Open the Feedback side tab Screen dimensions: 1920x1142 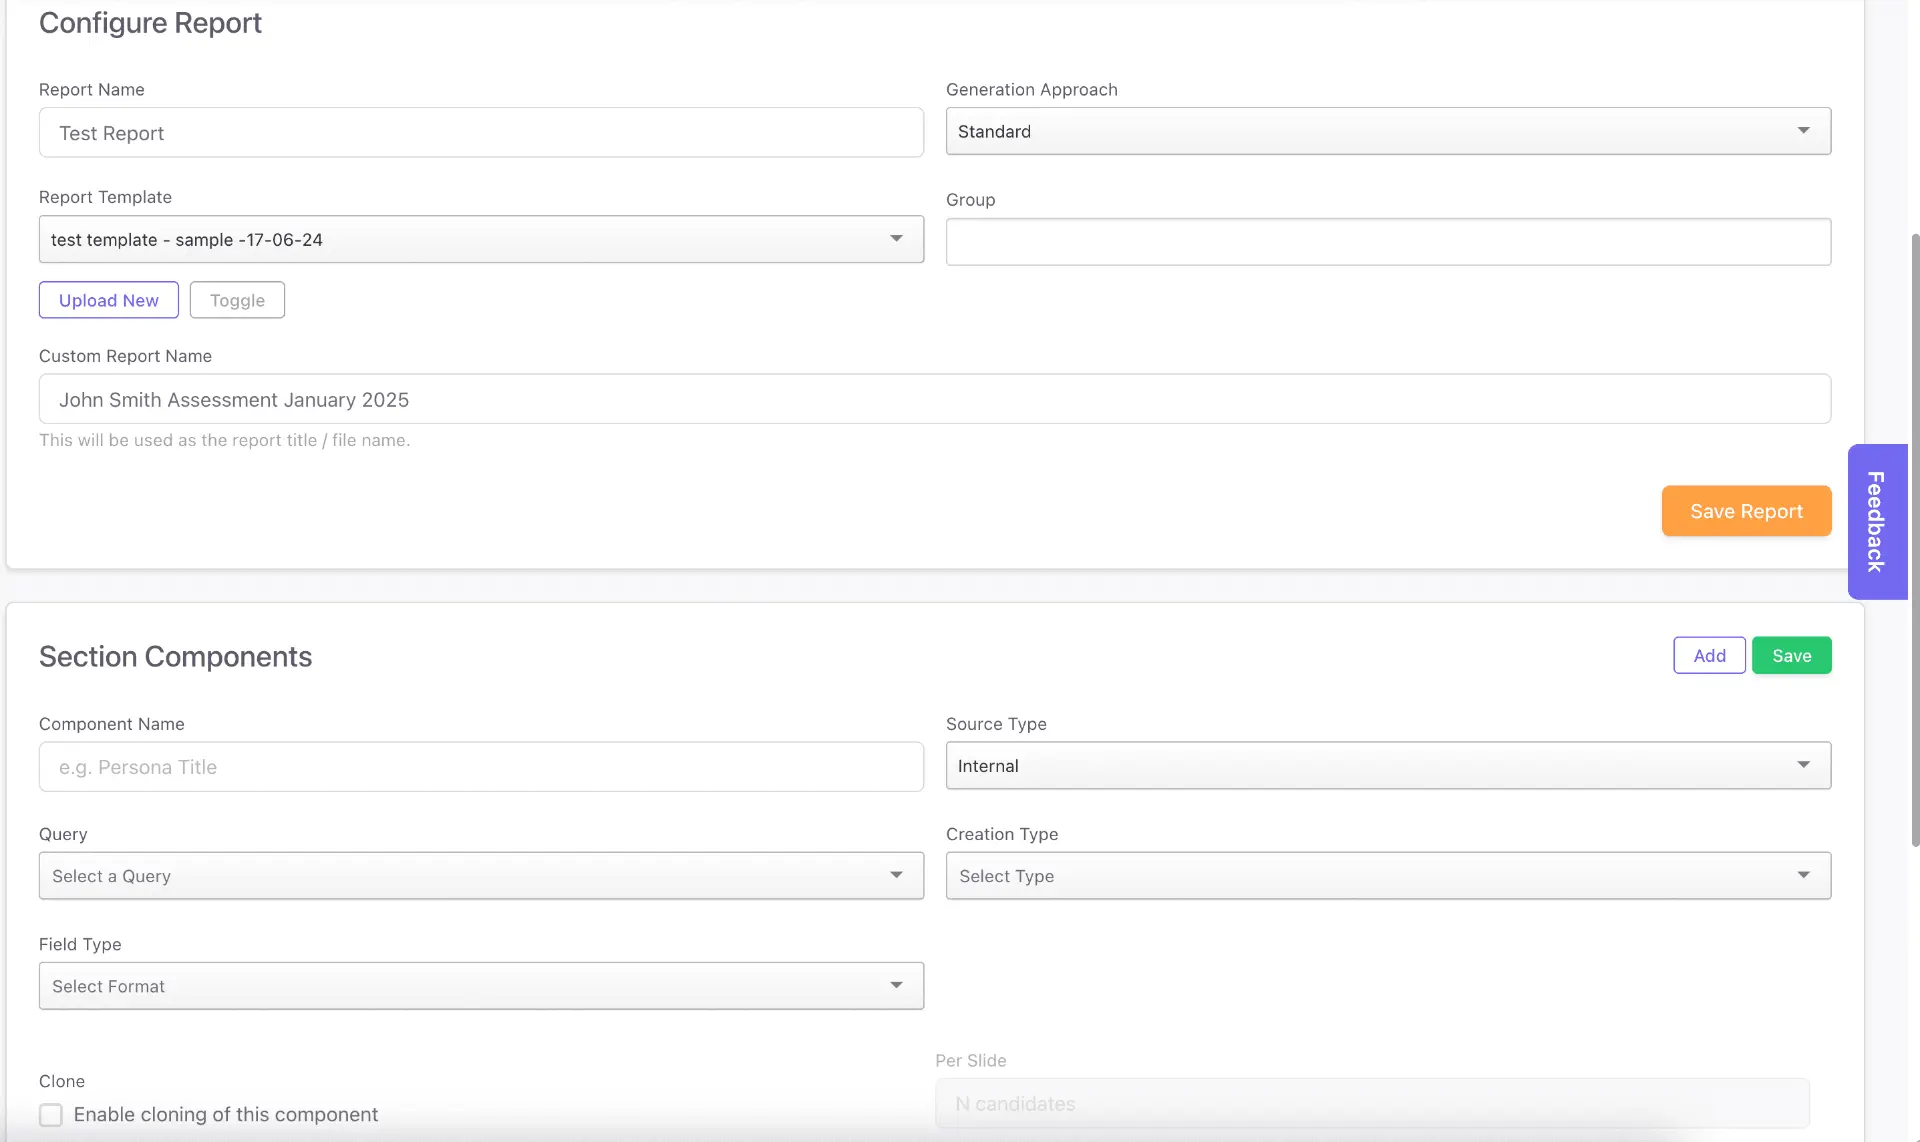(x=1877, y=521)
